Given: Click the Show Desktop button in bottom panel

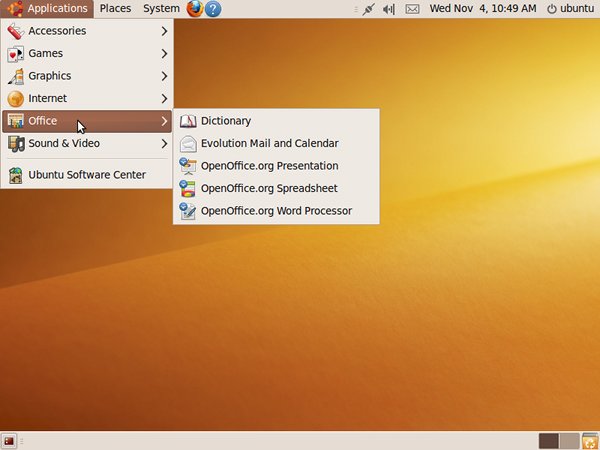Looking at the screenshot, I should pos(9,441).
